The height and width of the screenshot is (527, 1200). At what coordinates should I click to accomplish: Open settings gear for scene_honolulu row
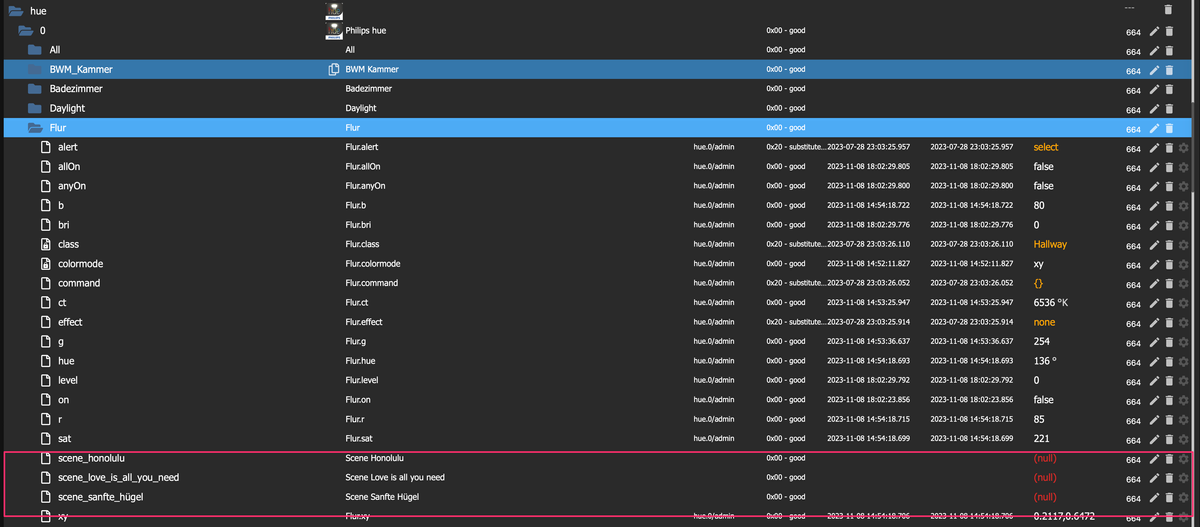click(x=1183, y=460)
